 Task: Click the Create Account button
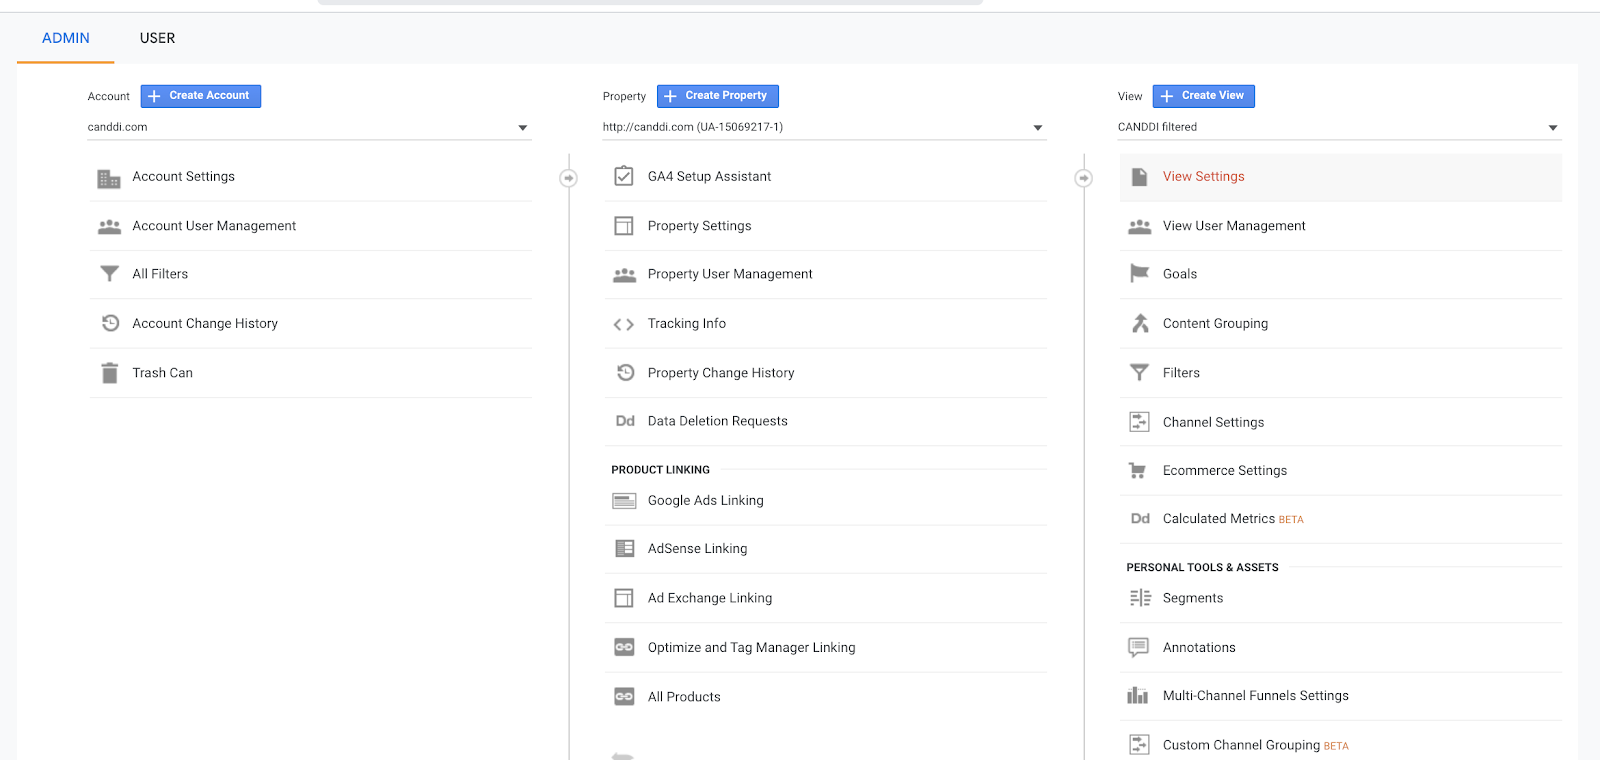(x=201, y=96)
